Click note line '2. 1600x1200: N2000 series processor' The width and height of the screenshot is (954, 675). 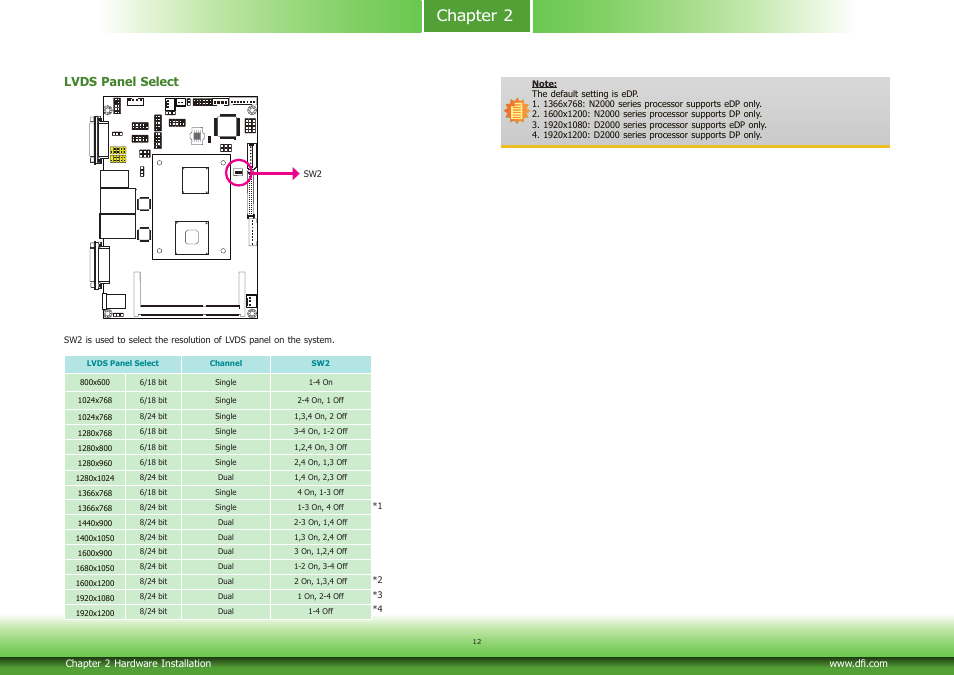click(x=647, y=114)
